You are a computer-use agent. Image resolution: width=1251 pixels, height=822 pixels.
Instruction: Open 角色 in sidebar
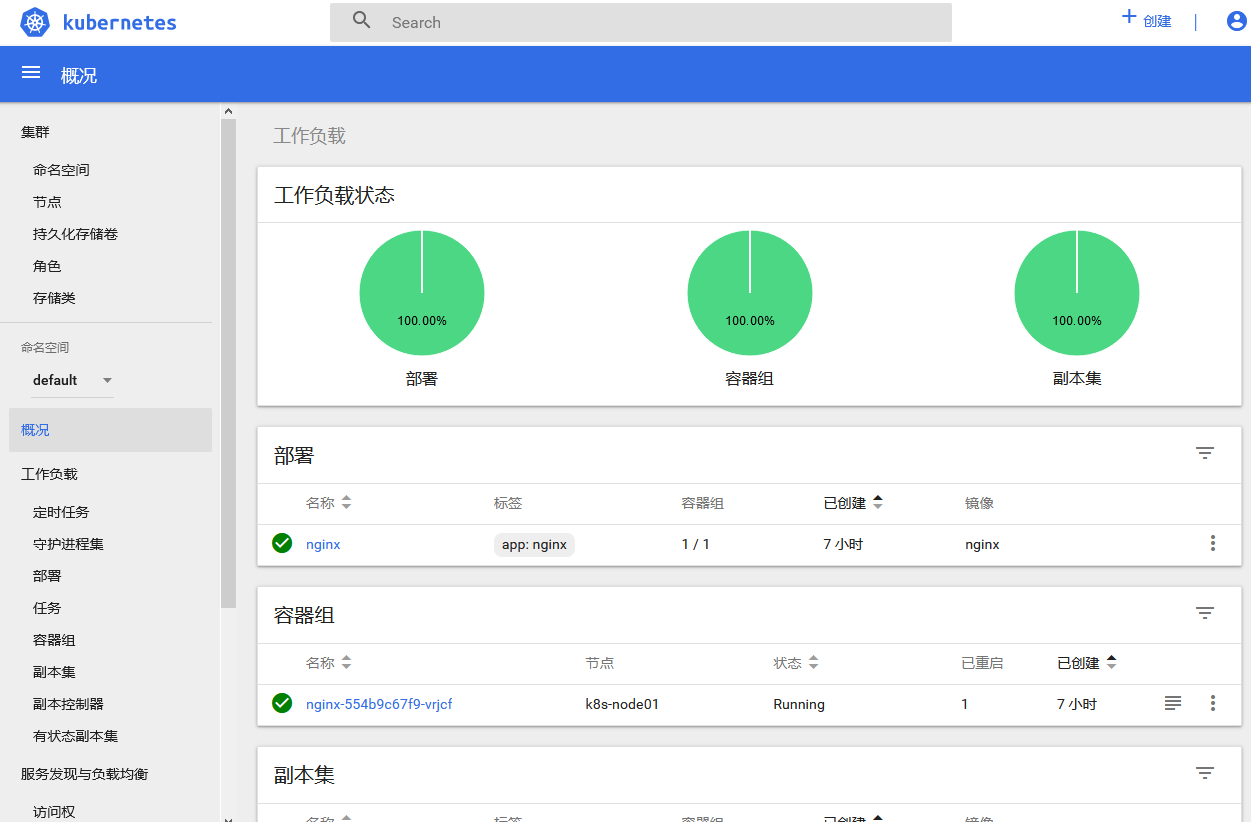click(x=47, y=266)
